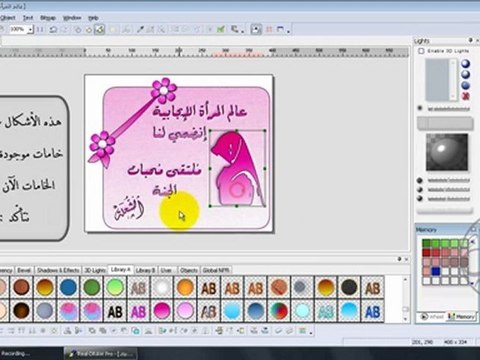Image resolution: width=480 pixels, height=360 pixels.
Task: Select the top pink flower on canvas
Action: tap(163, 90)
